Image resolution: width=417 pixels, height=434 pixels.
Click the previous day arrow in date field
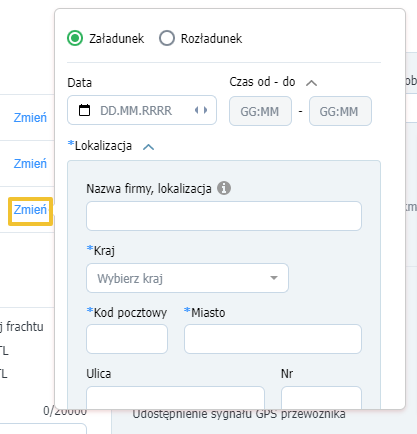click(x=197, y=110)
